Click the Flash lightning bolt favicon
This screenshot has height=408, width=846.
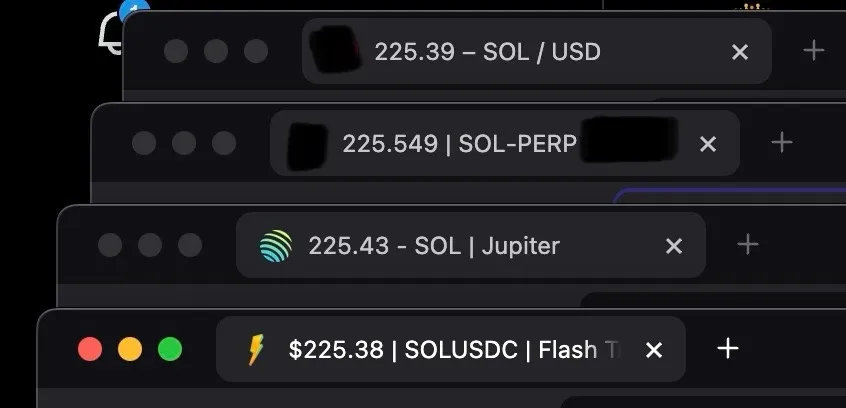pyautogui.click(x=256, y=350)
